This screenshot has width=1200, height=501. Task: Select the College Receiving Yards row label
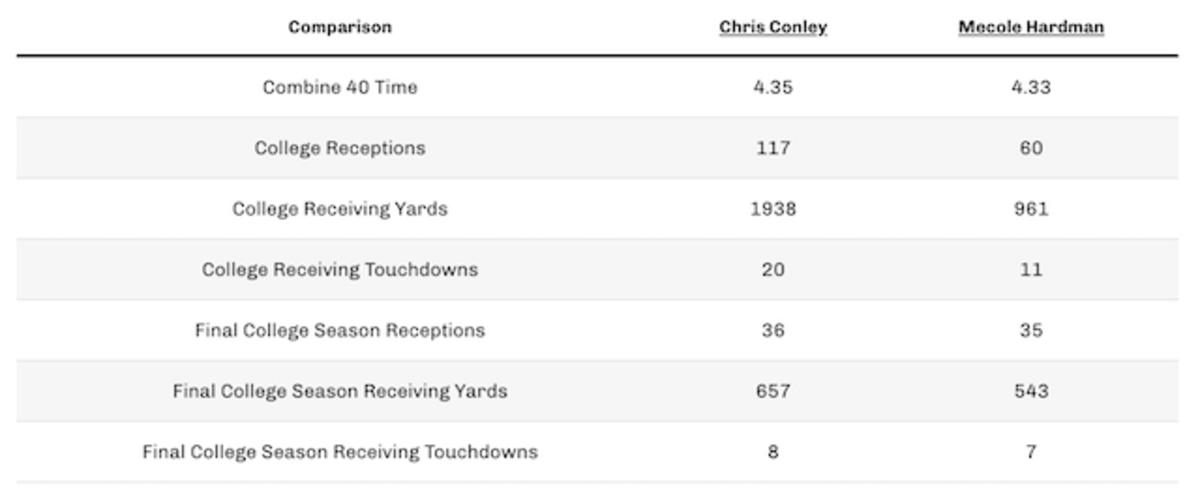tap(340, 209)
